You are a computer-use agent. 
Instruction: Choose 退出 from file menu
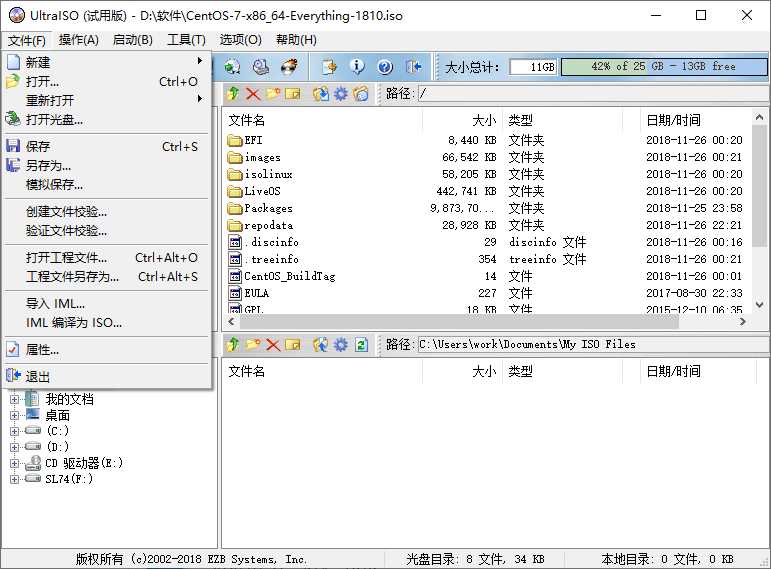coord(107,377)
